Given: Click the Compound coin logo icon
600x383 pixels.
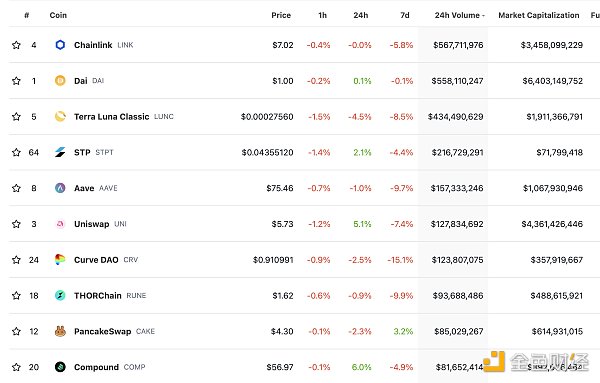Looking at the screenshot, I should click(60, 367).
